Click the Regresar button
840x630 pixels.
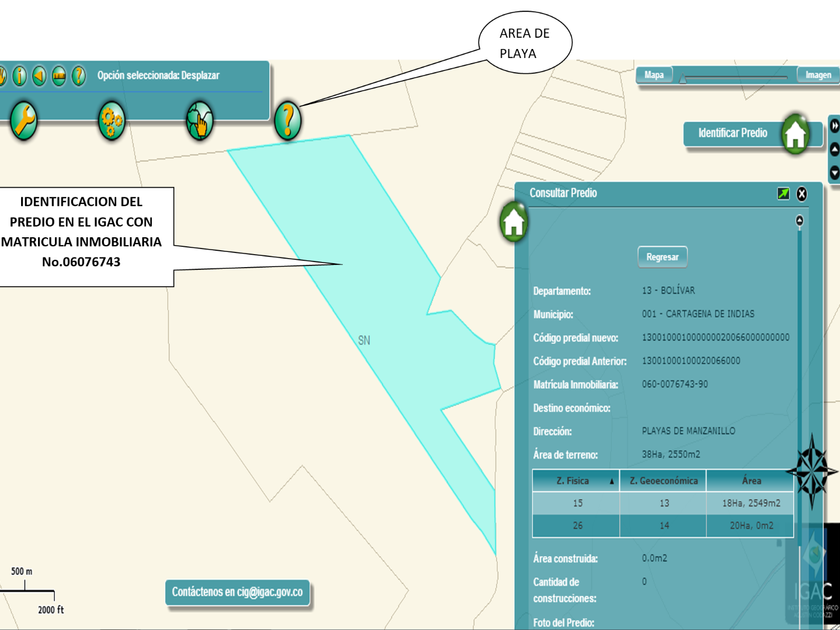pos(663,257)
